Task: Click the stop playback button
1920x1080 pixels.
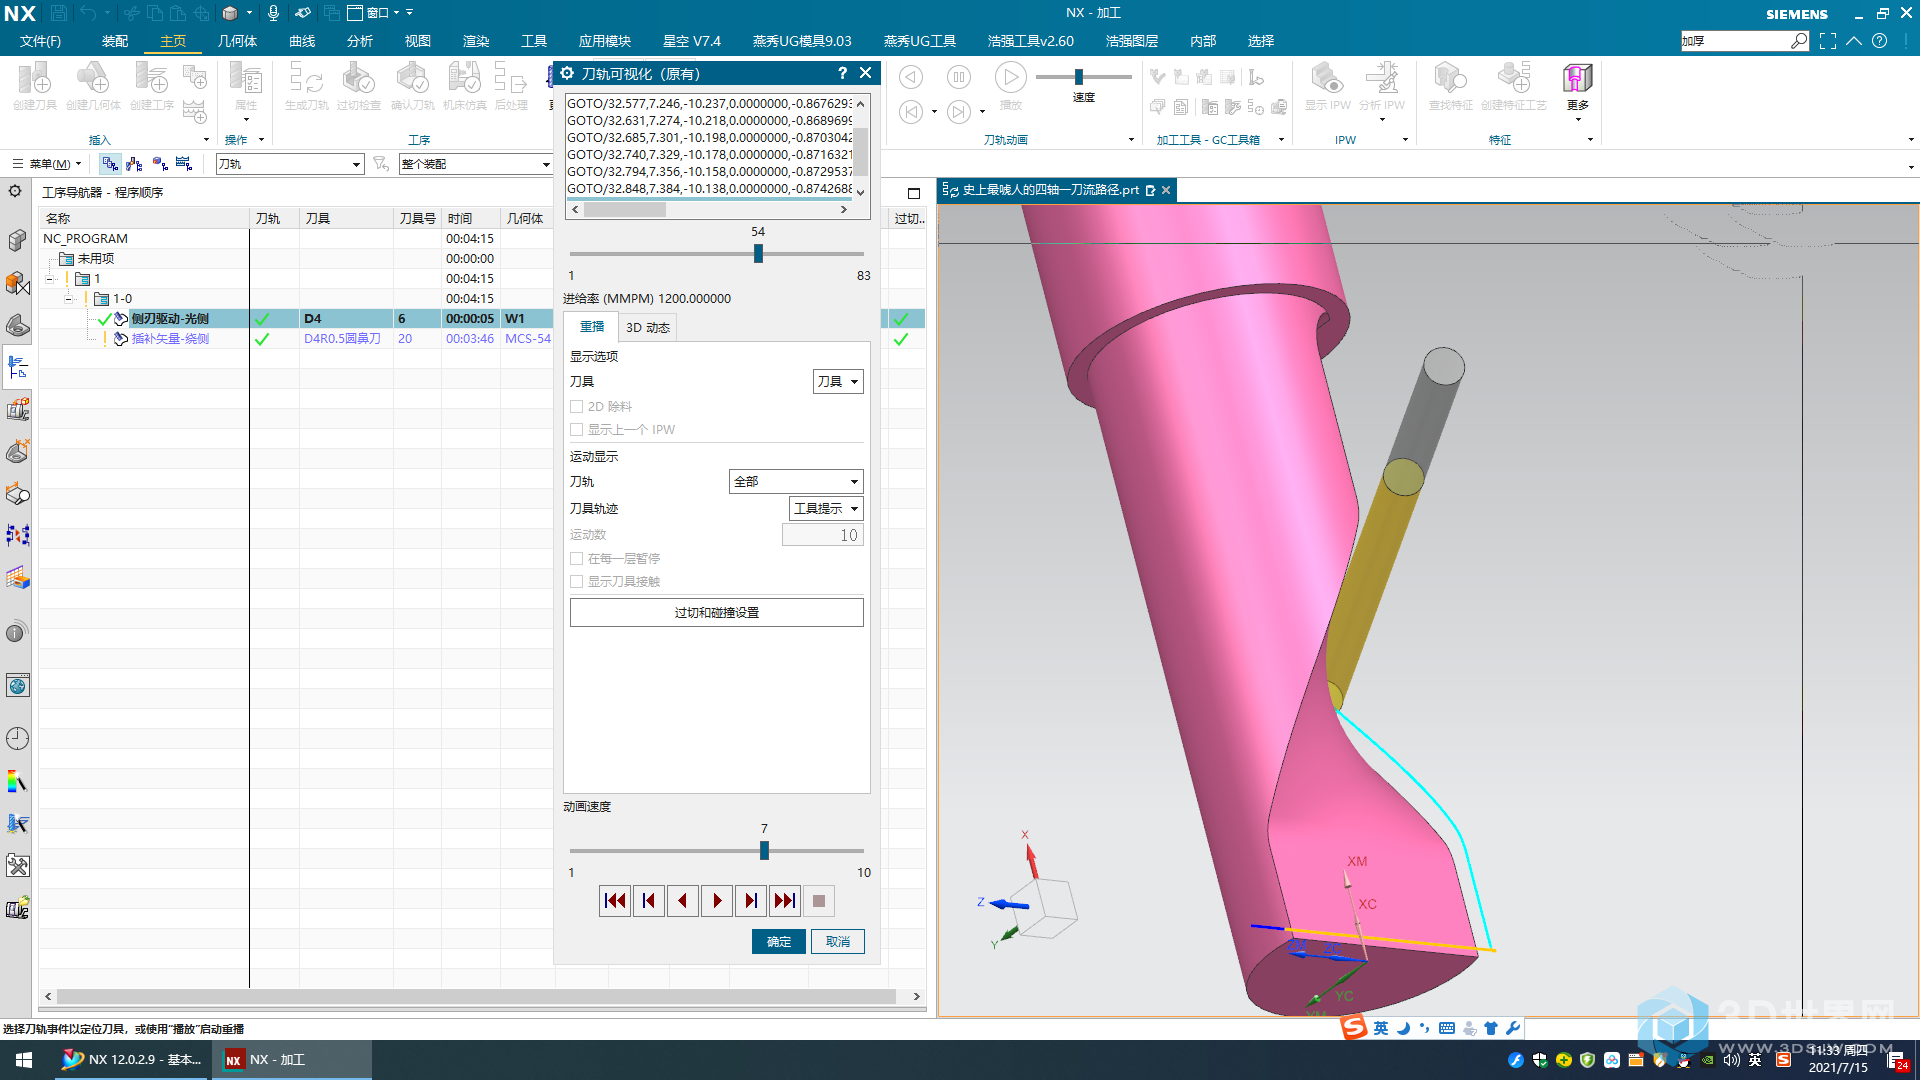Action: (x=819, y=901)
